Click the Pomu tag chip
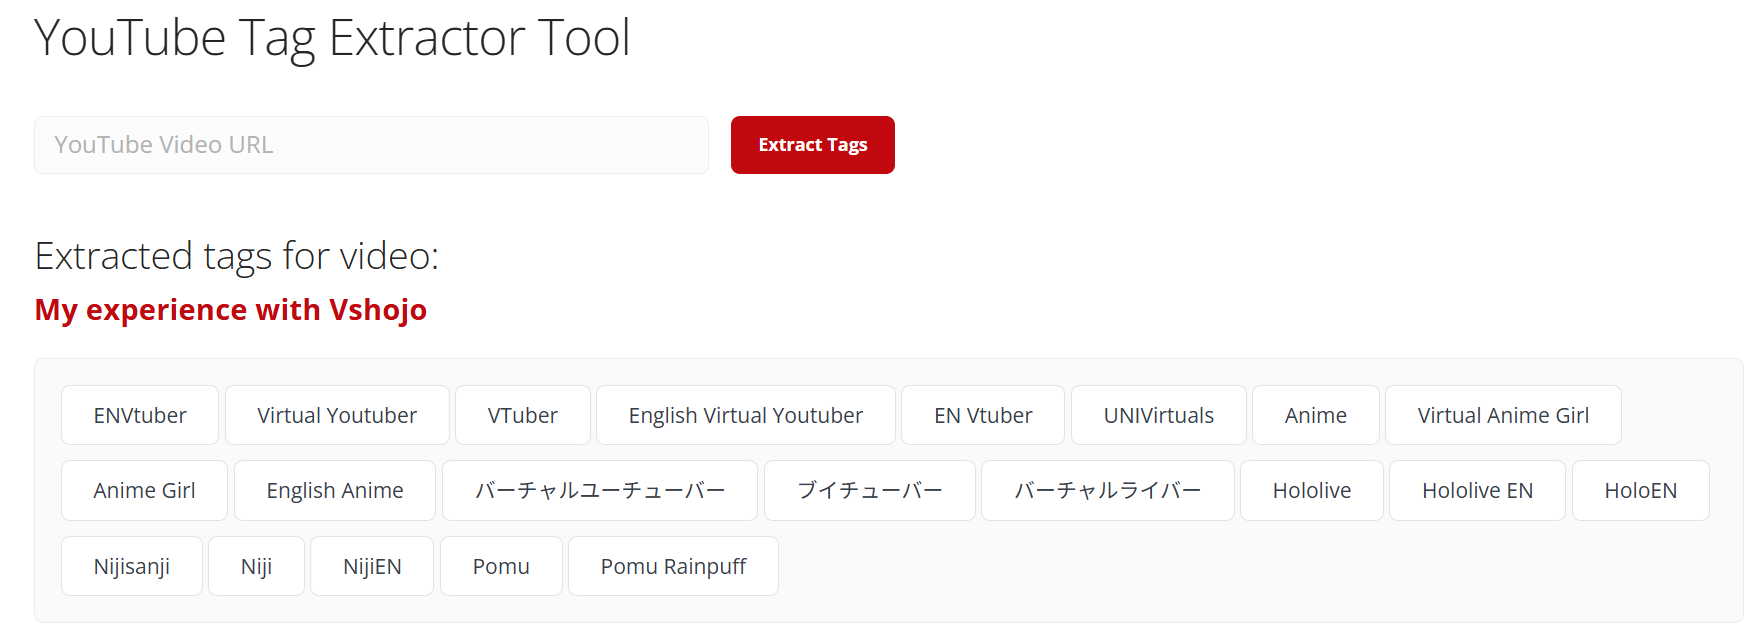 tap(501, 566)
